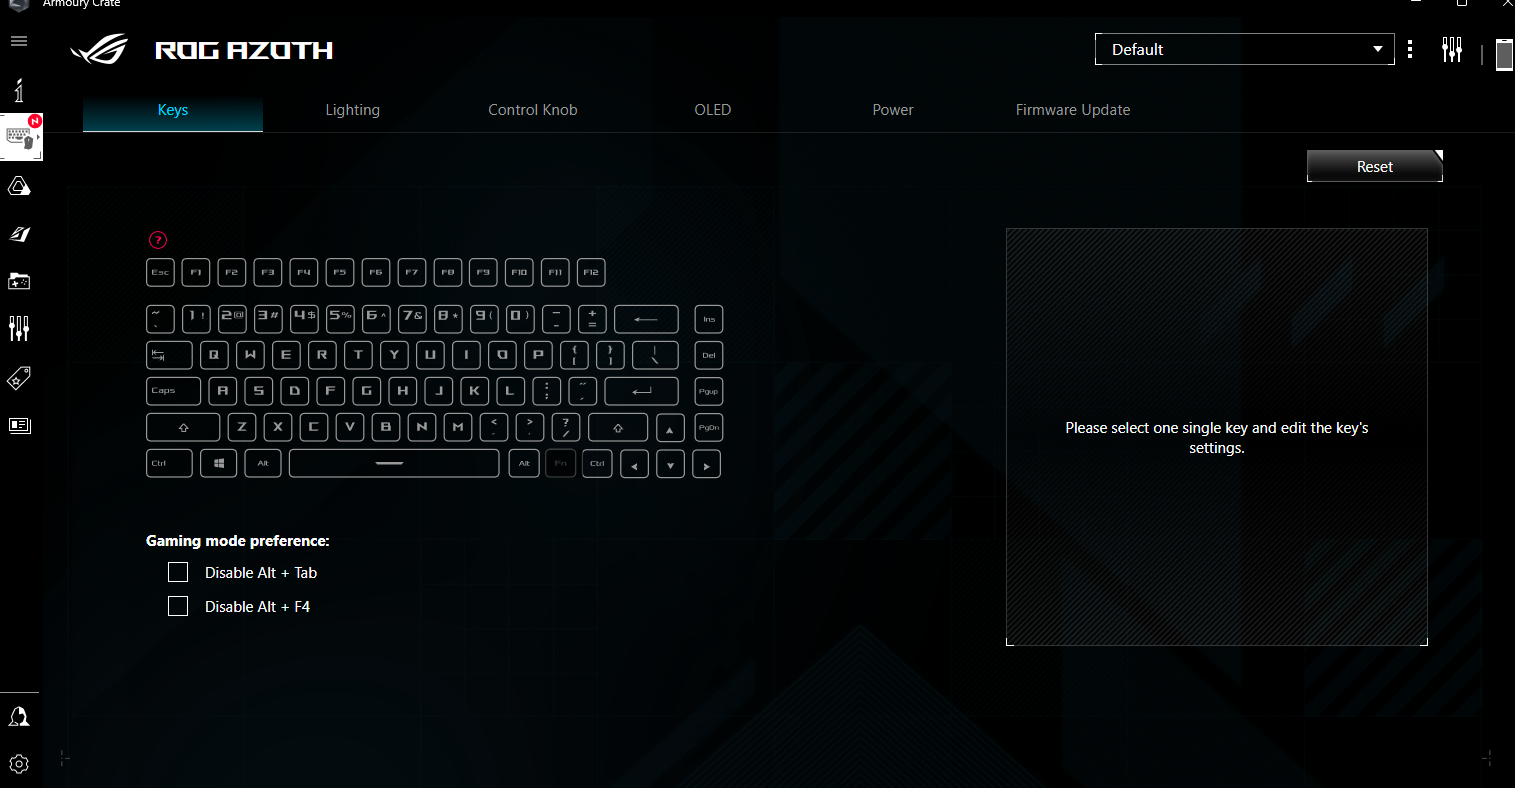Open the Game Library folder icon
Viewport: 1515px width, 788px height.
point(19,281)
